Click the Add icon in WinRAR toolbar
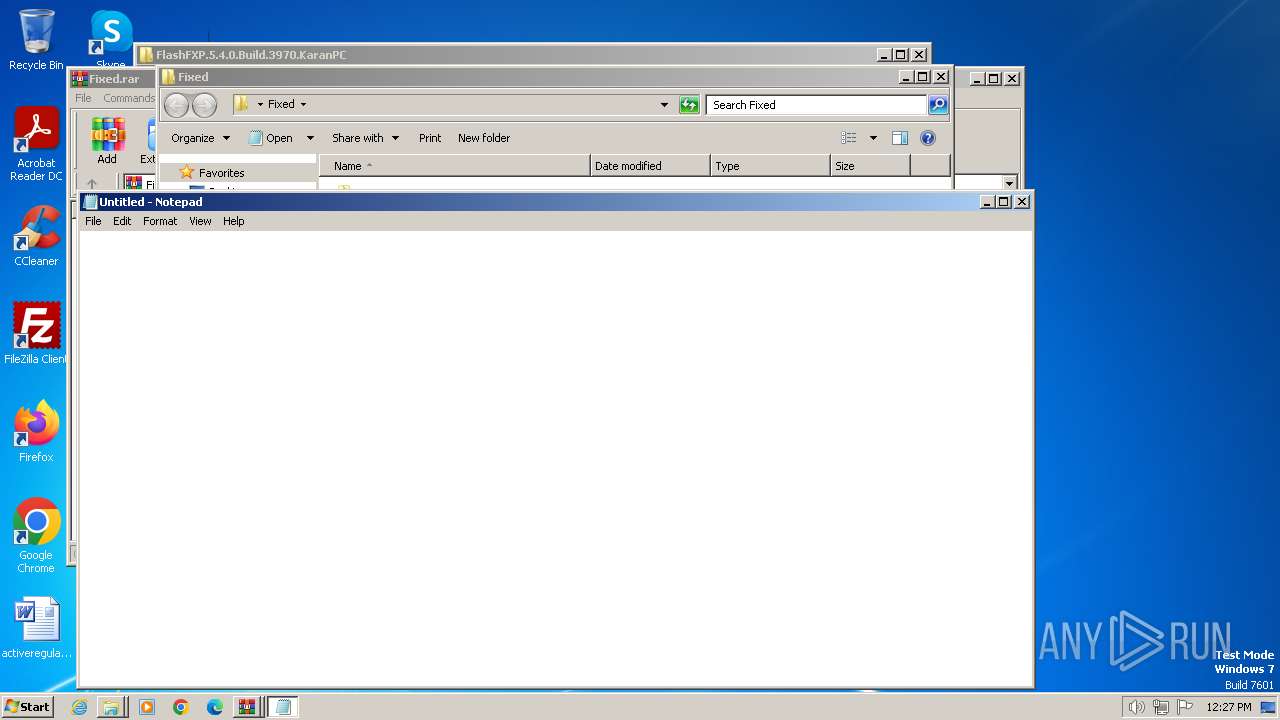This screenshot has height=720, width=1280. click(107, 141)
